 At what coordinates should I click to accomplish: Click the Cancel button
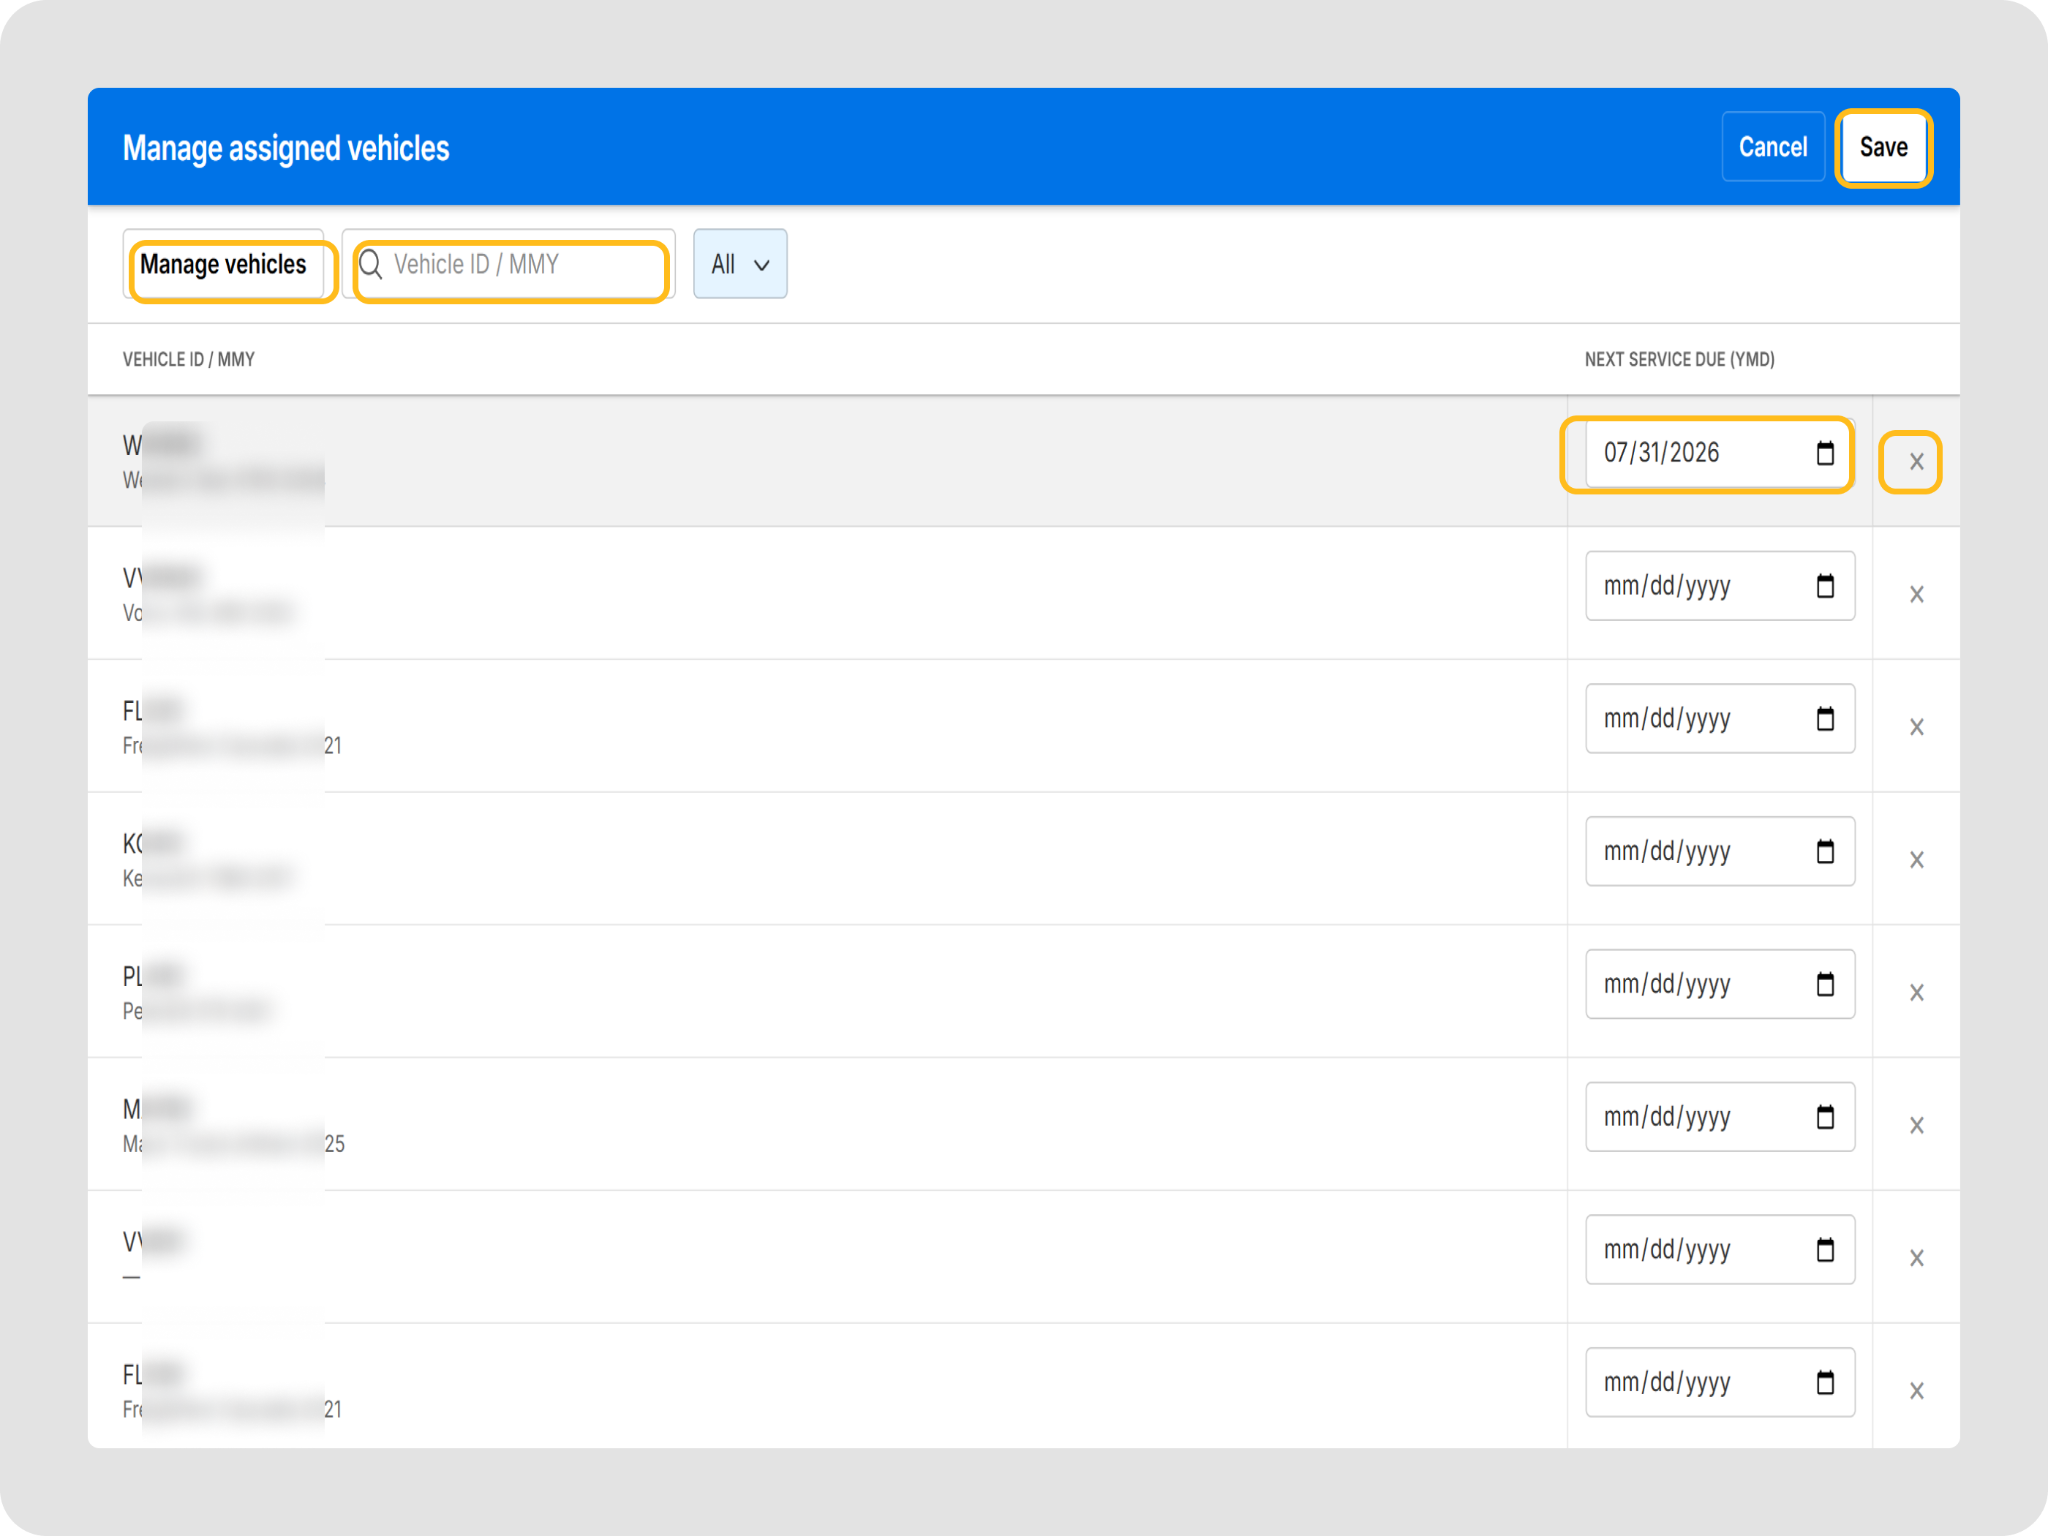tap(1773, 147)
